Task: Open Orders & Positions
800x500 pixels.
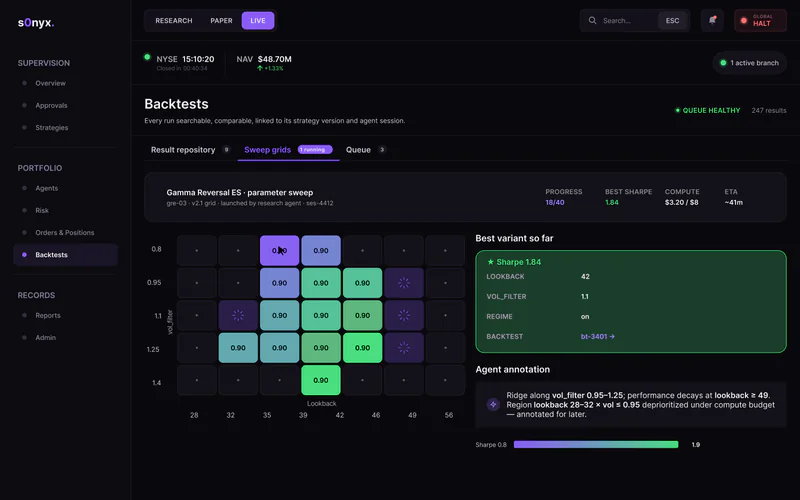Action: (65, 233)
